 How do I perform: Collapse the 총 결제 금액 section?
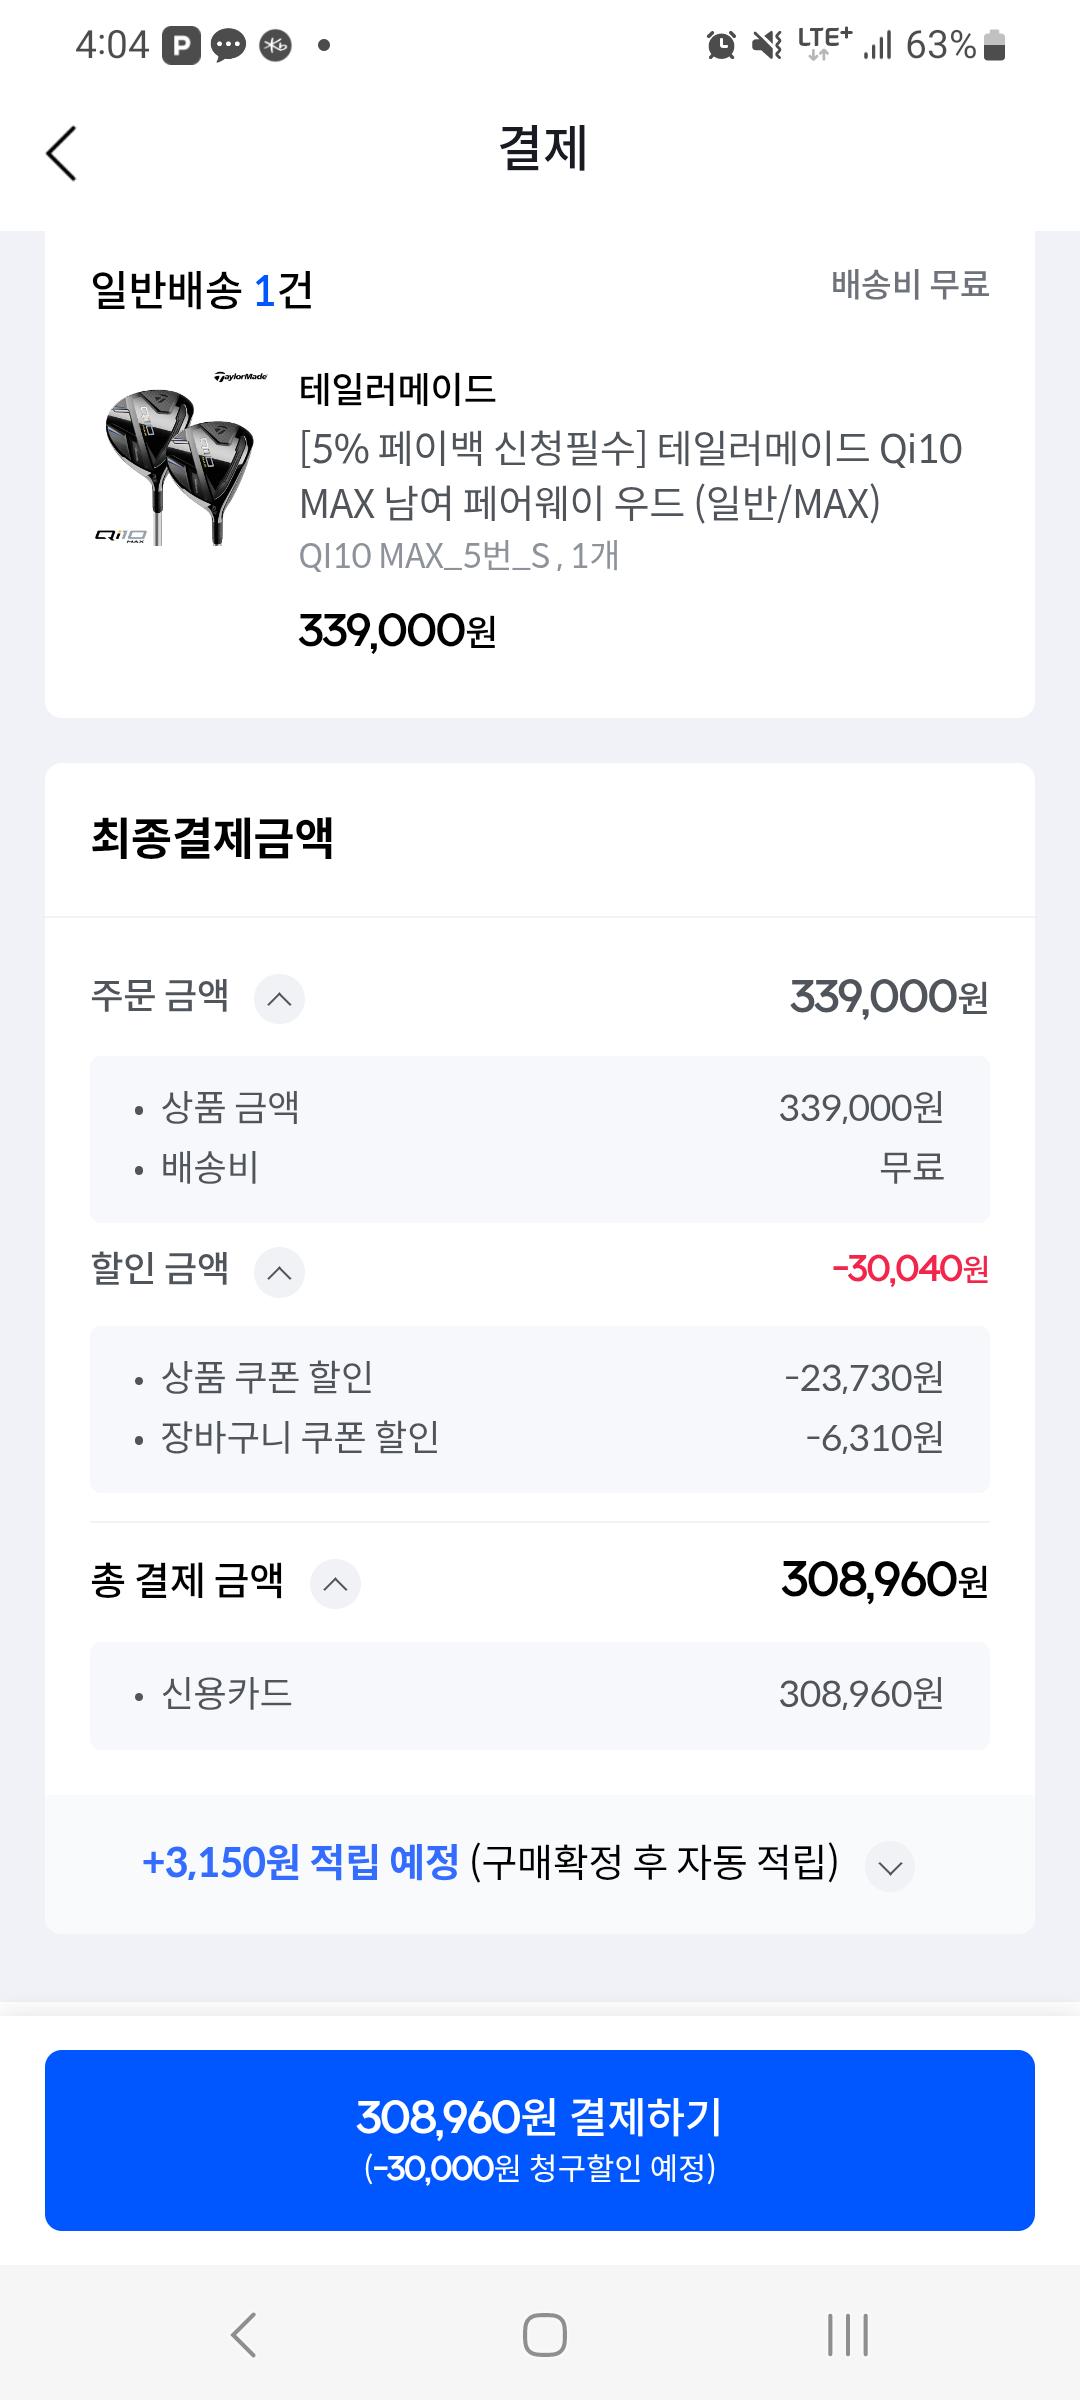tap(335, 1584)
